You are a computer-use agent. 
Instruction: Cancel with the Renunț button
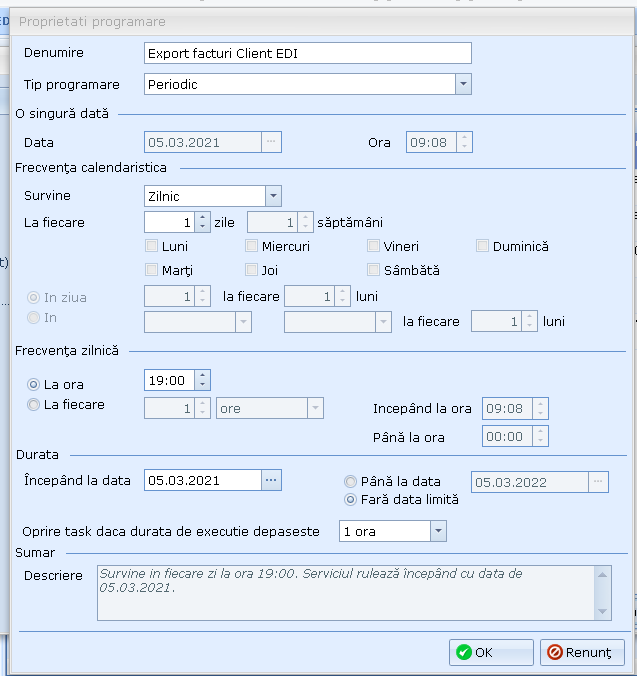(582, 652)
